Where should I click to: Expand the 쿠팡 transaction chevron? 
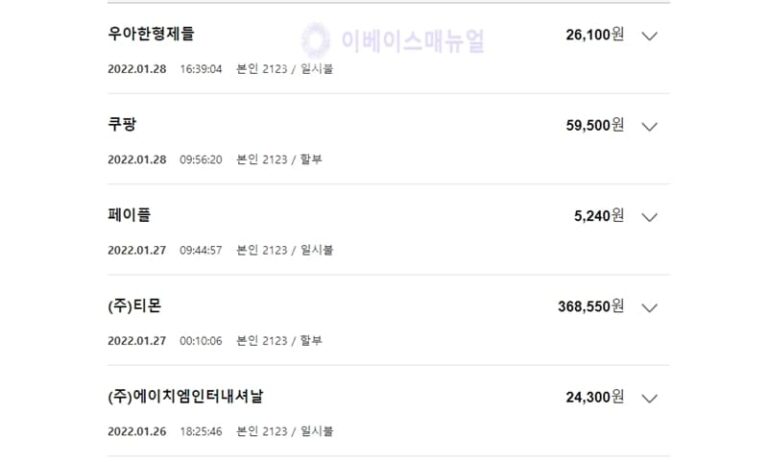point(649,126)
